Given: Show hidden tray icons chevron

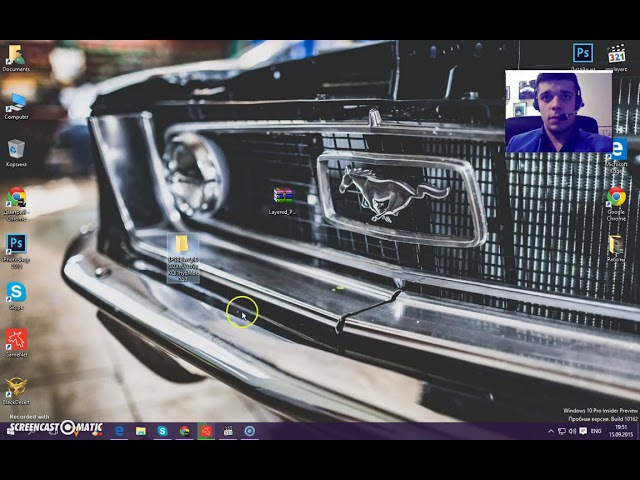Looking at the screenshot, I should pyautogui.click(x=551, y=431).
